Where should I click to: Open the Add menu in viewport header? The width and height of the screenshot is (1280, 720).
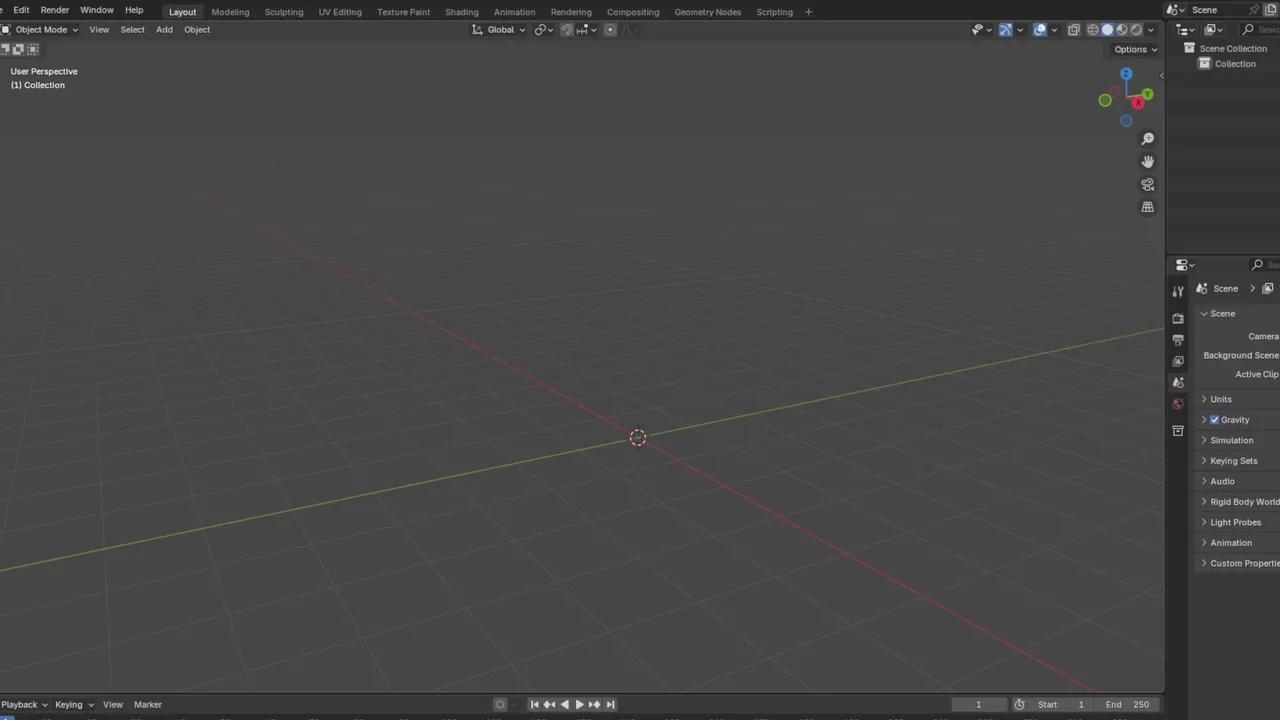click(164, 30)
